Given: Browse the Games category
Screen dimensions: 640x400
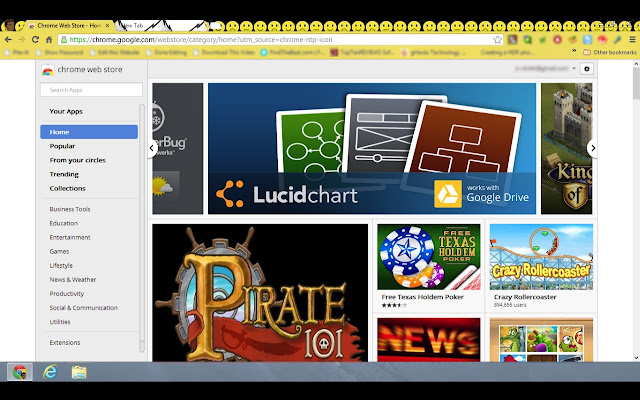Looking at the screenshot, I should coord(59,251).
